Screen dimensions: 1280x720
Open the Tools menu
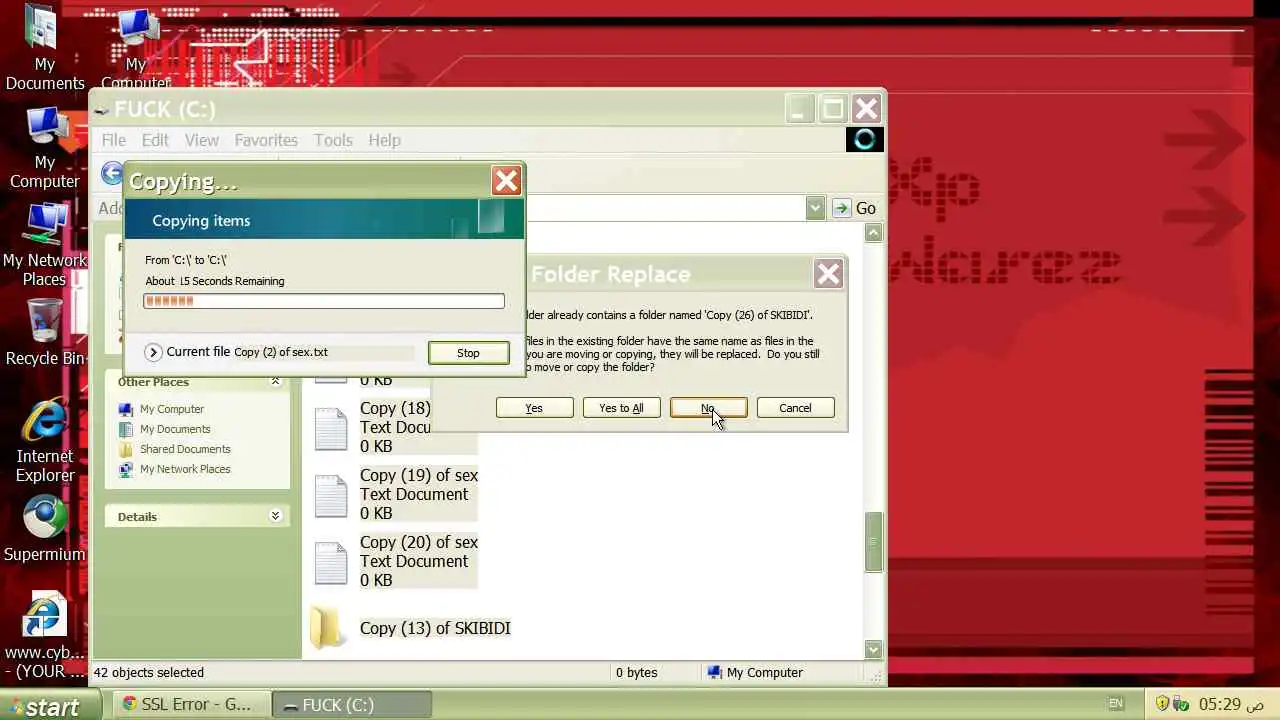coord(333,140)
